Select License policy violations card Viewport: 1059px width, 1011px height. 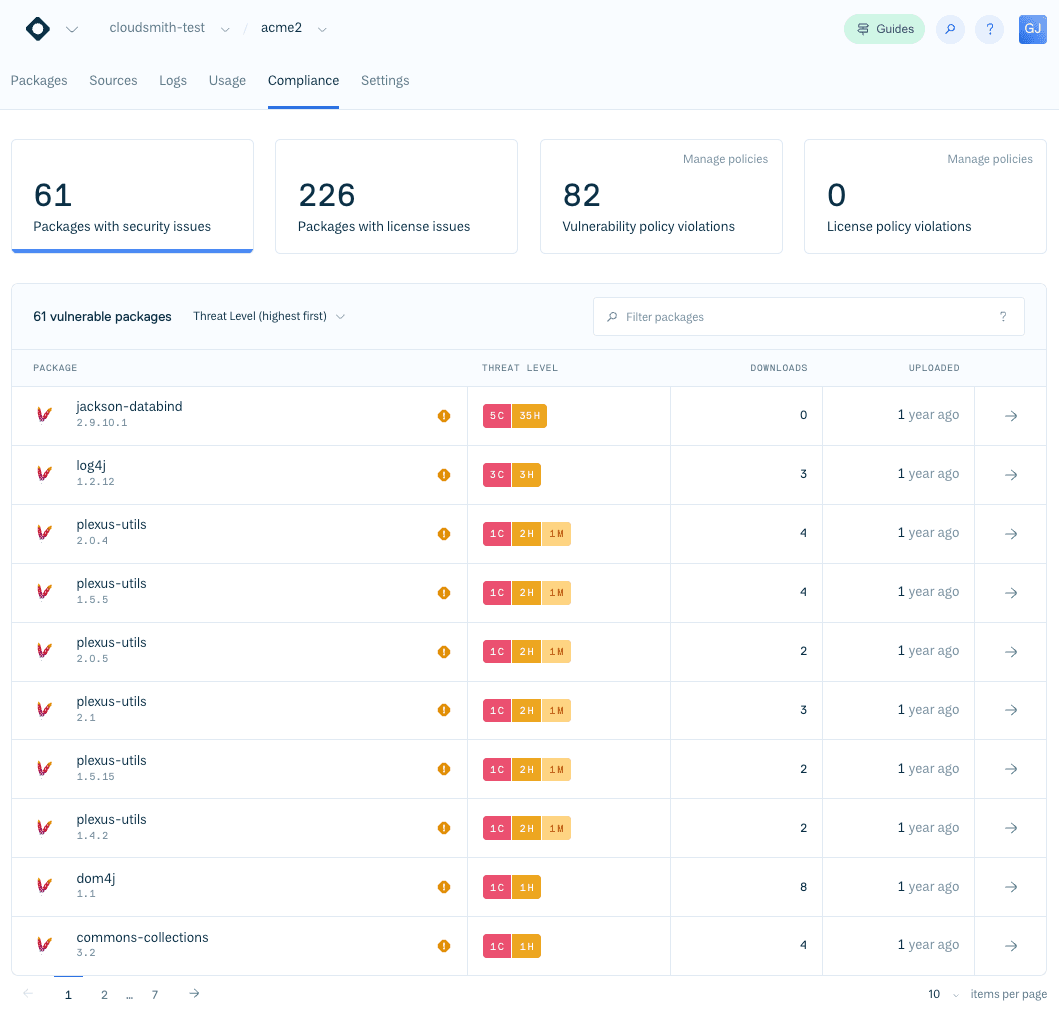pos(925,197)
